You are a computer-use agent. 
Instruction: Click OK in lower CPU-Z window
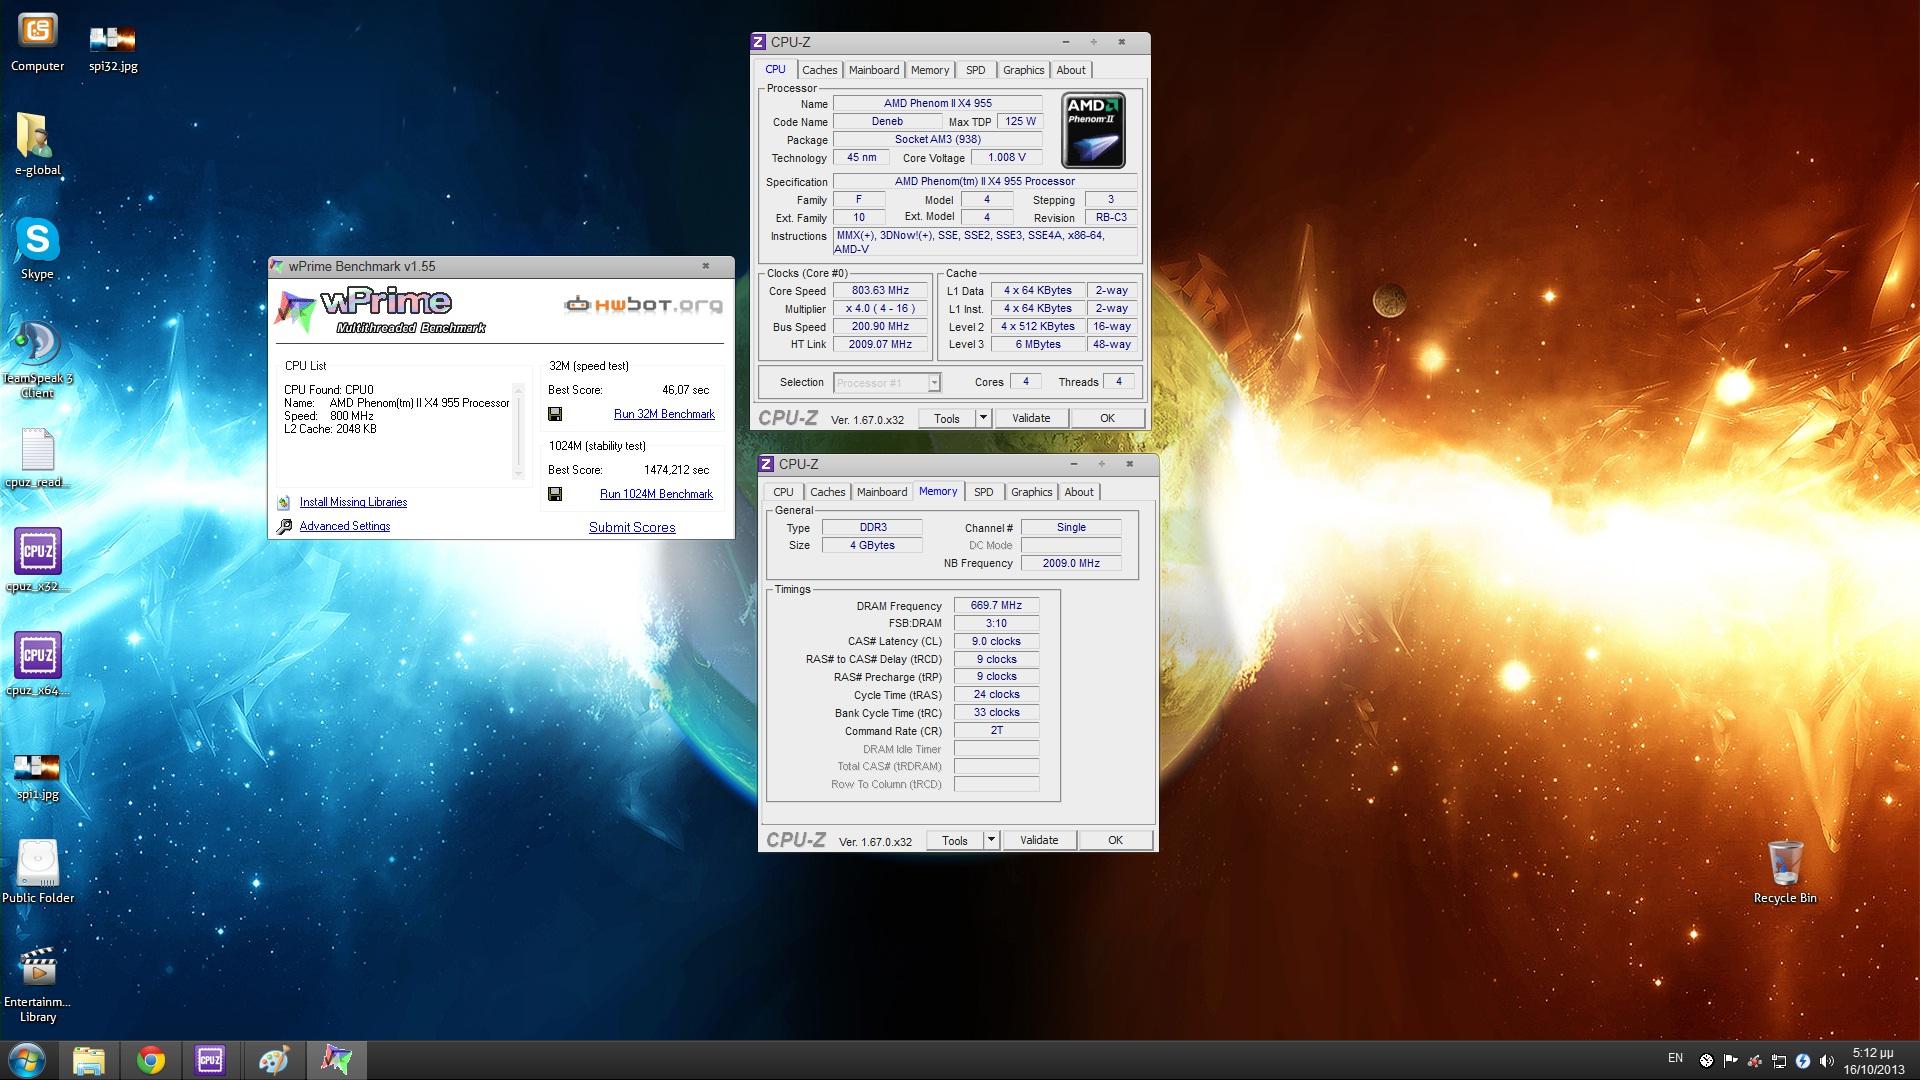(1115, 840)
